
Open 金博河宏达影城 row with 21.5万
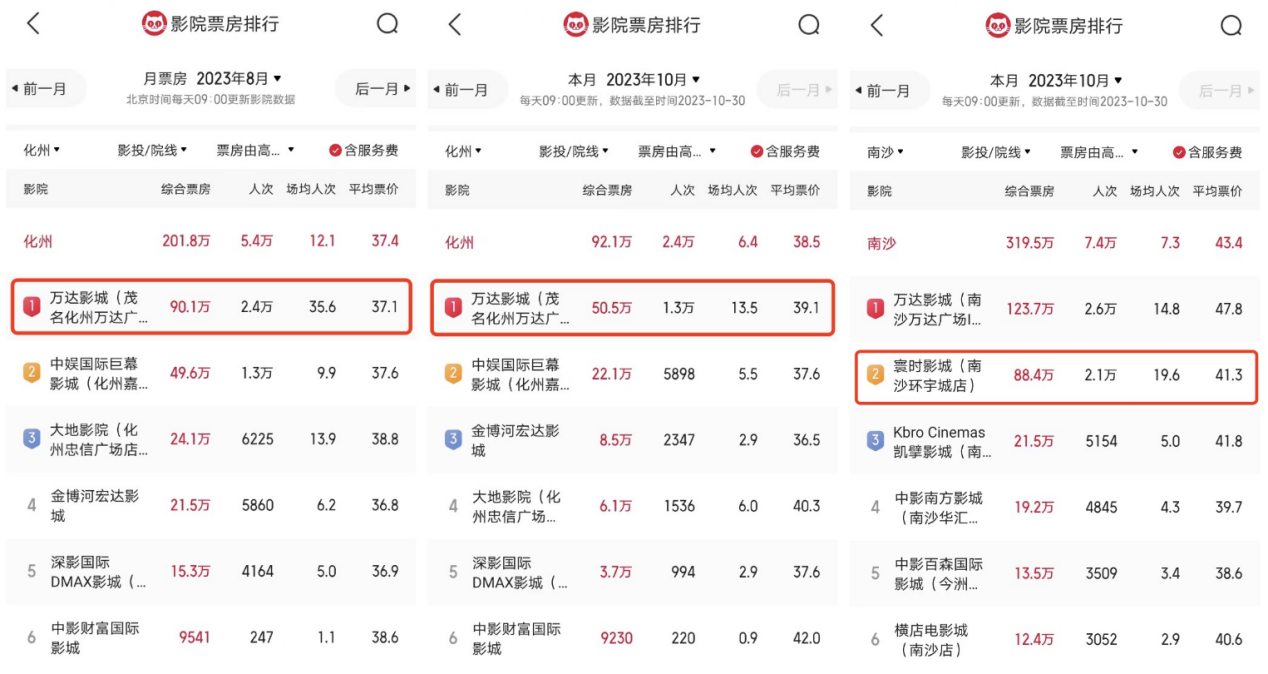(211, 506)
